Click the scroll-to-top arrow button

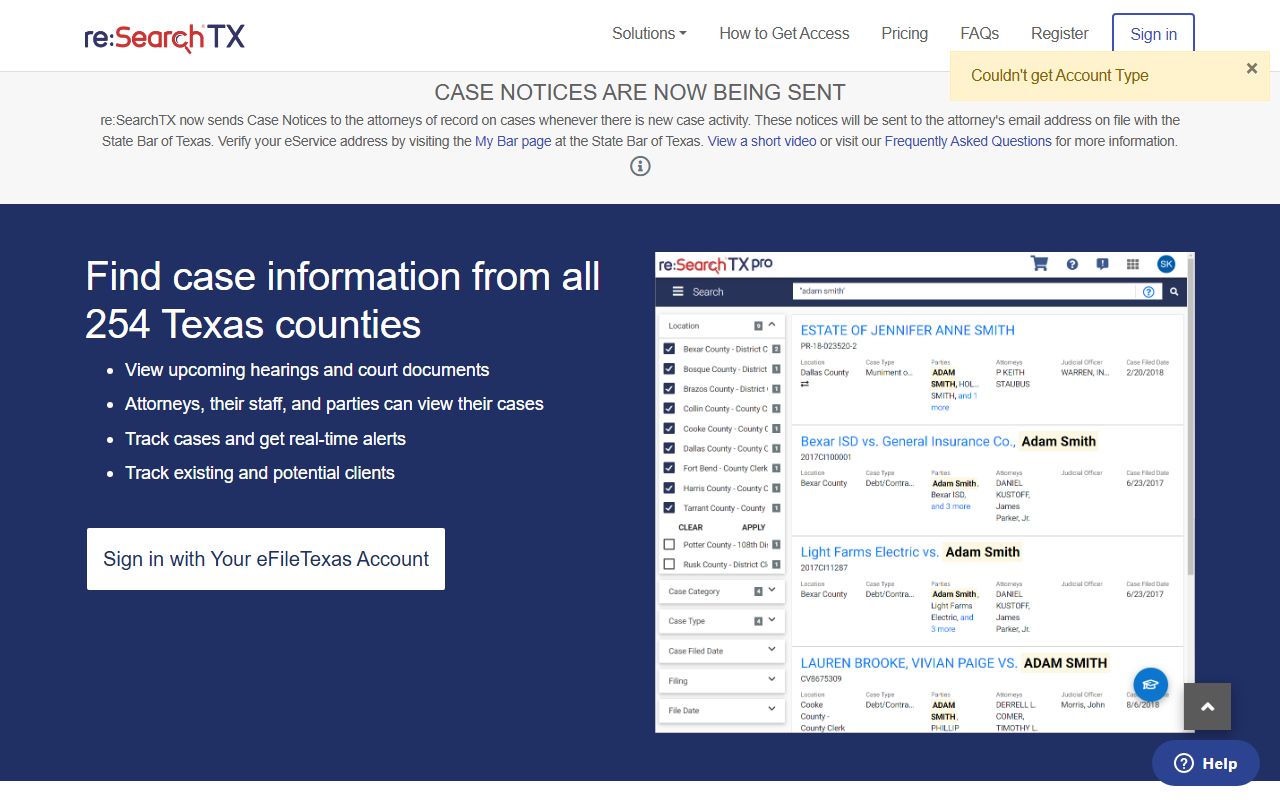tap(1207, 707)
